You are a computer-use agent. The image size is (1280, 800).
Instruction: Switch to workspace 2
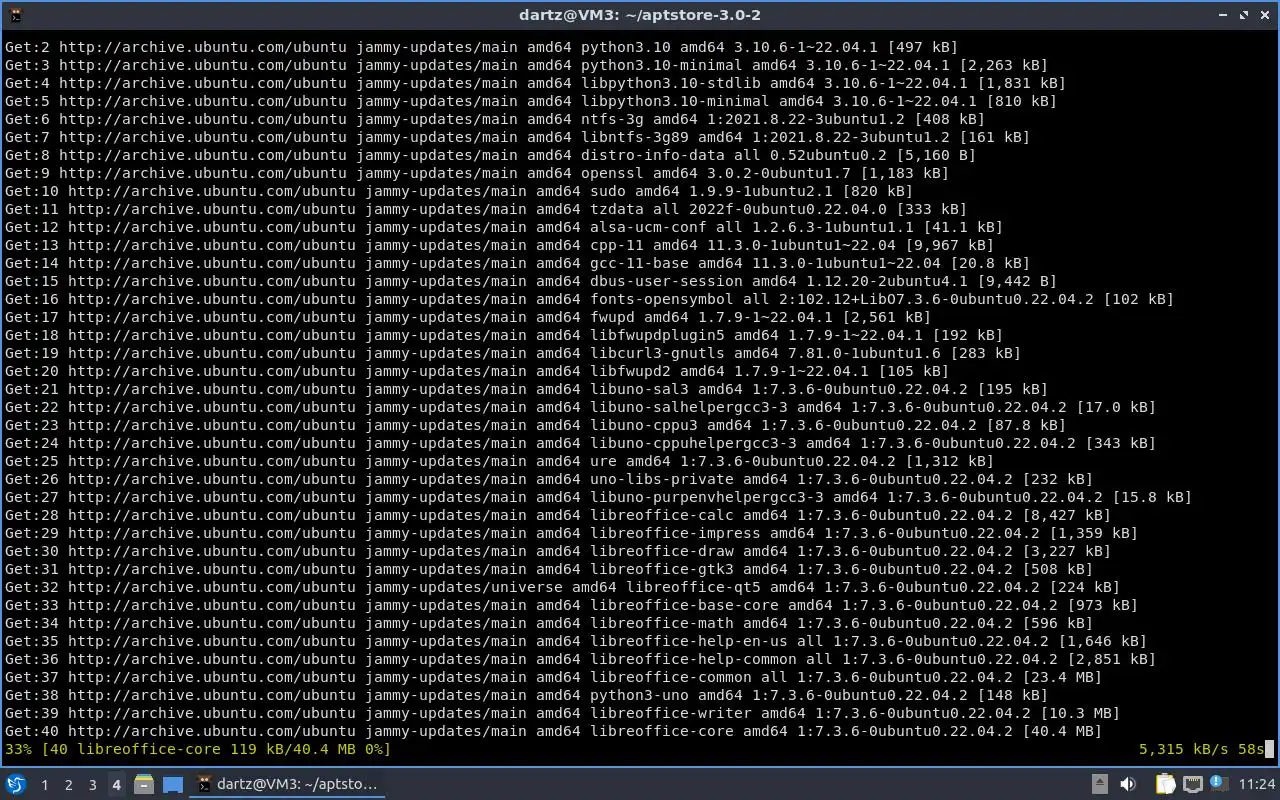pos(68,785)
